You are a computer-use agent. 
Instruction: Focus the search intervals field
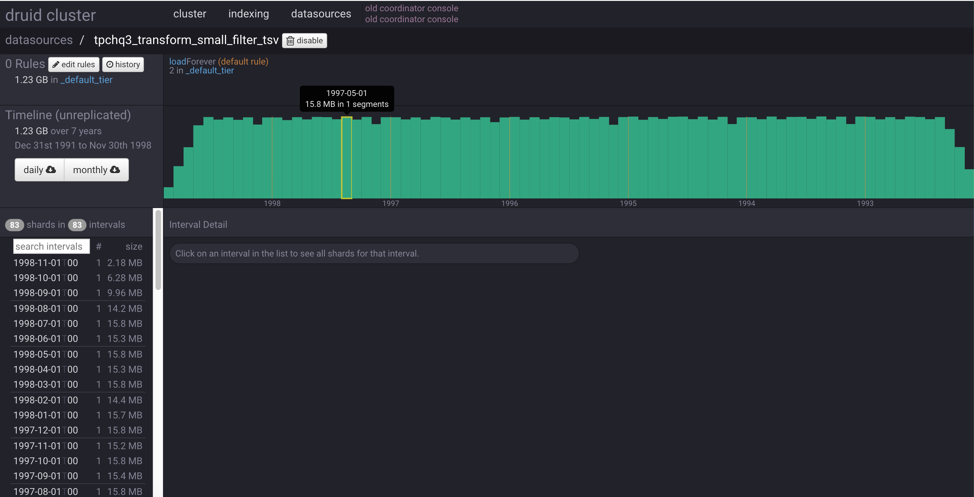pyautogui.click(x=52, y=247)
